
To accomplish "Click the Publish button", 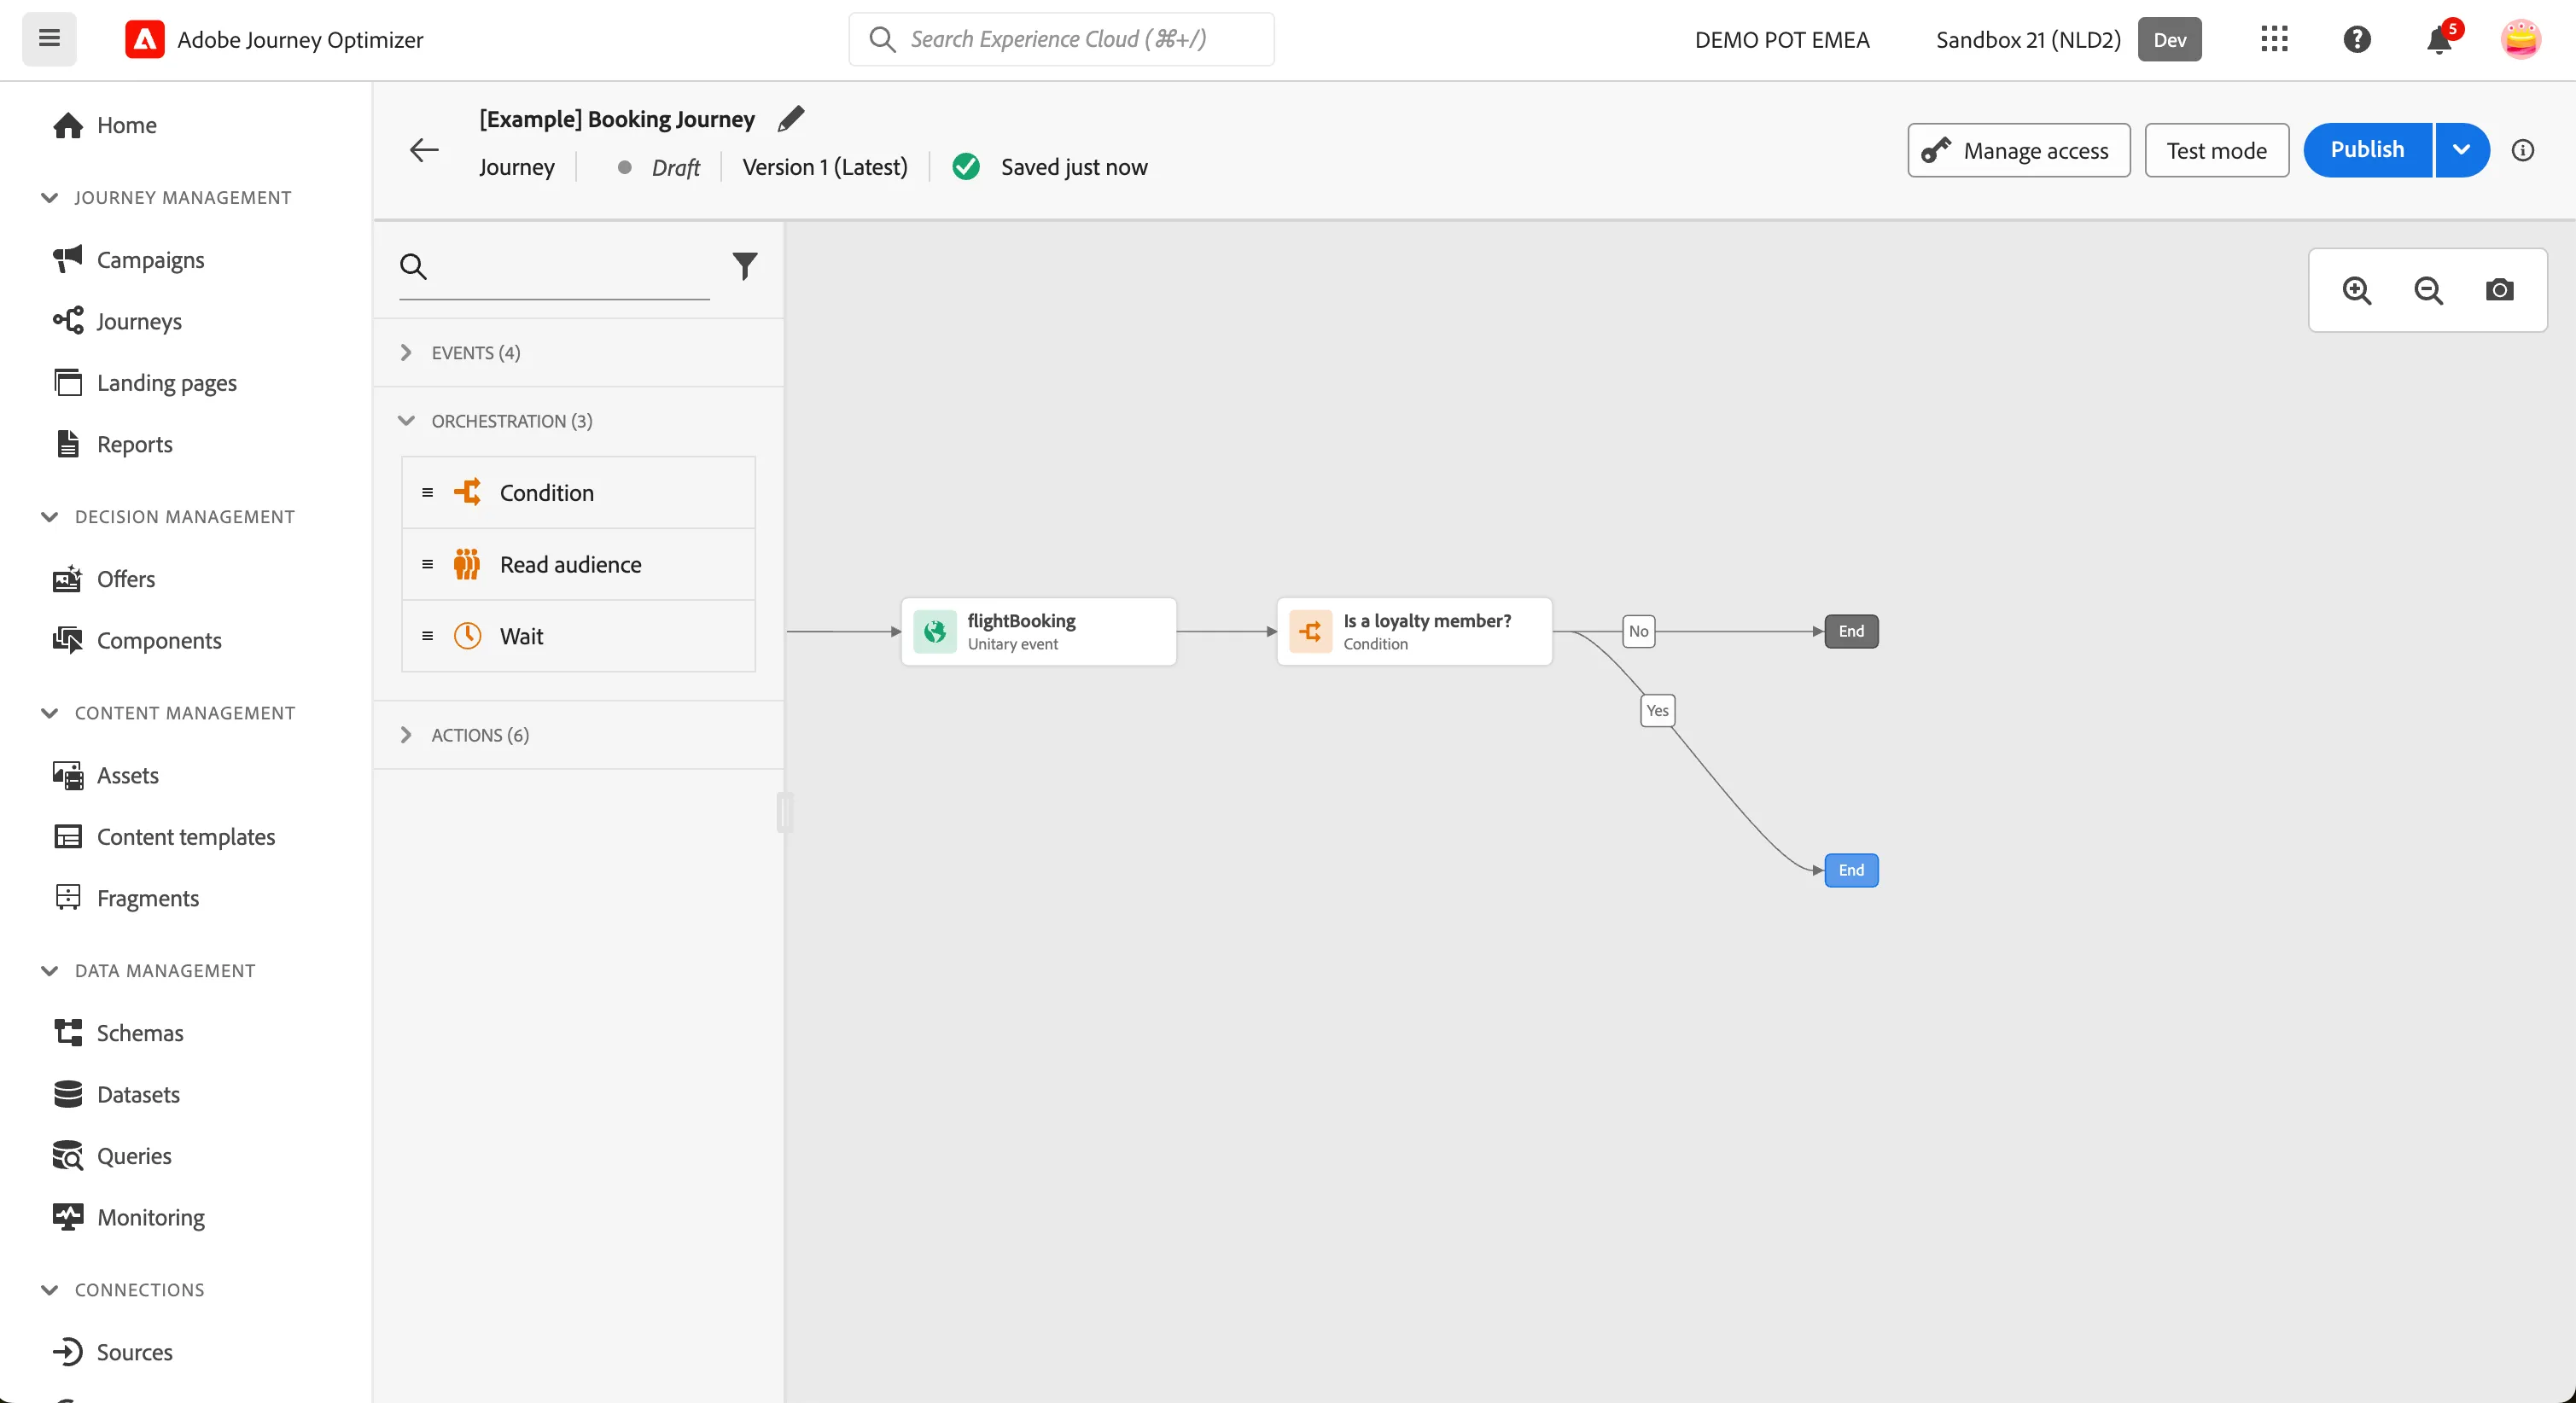I will (2367, 150).
